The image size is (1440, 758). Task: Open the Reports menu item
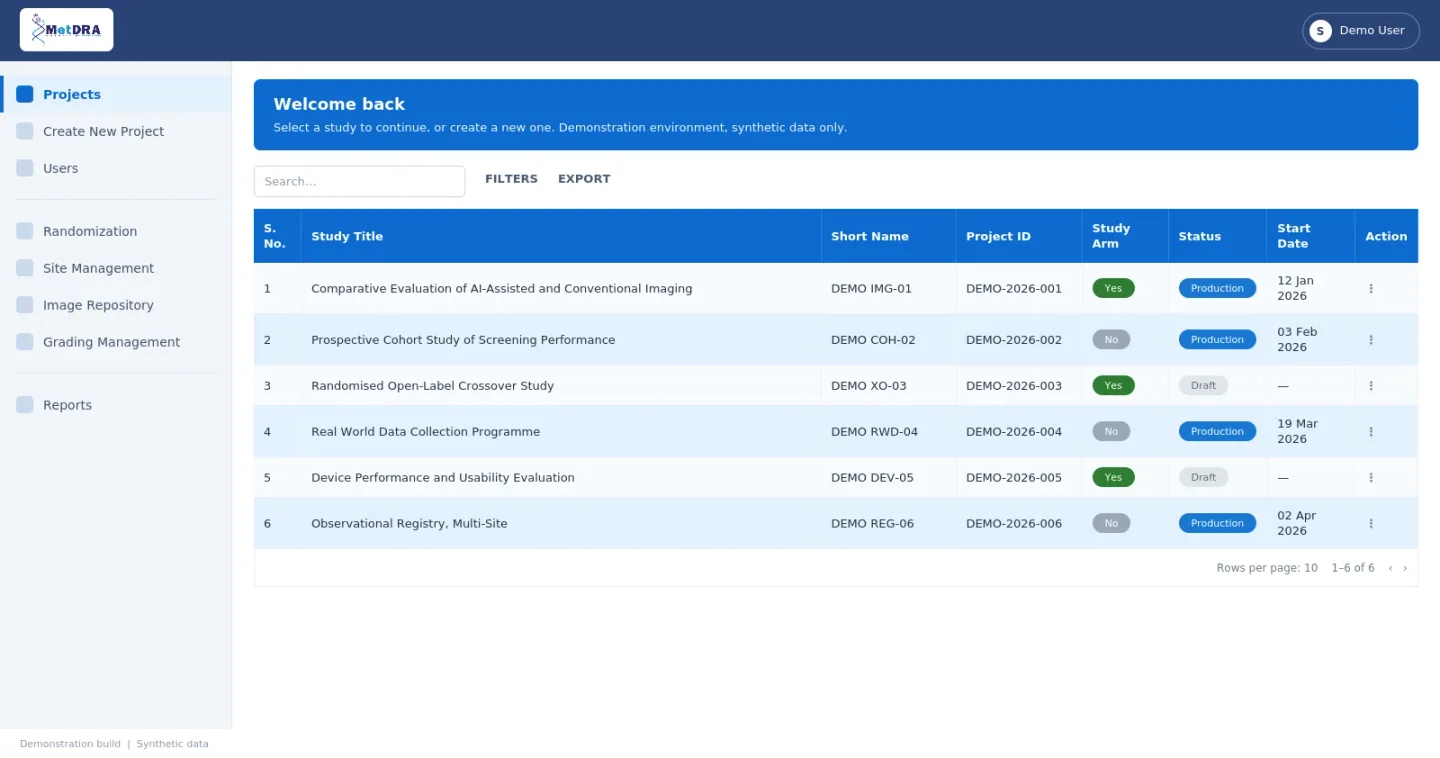pos(116,405)
